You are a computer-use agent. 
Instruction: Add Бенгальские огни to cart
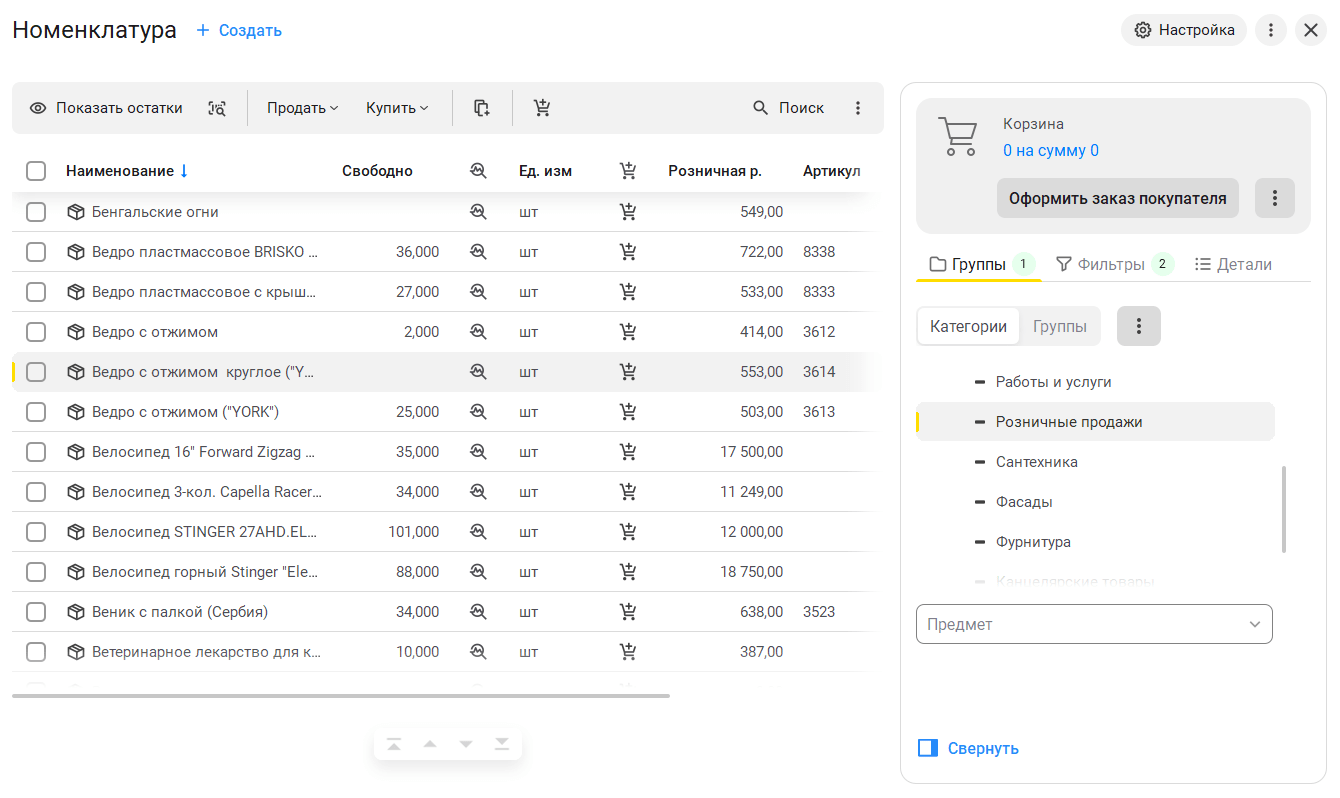pyautogui.click(x=628, y=212)
